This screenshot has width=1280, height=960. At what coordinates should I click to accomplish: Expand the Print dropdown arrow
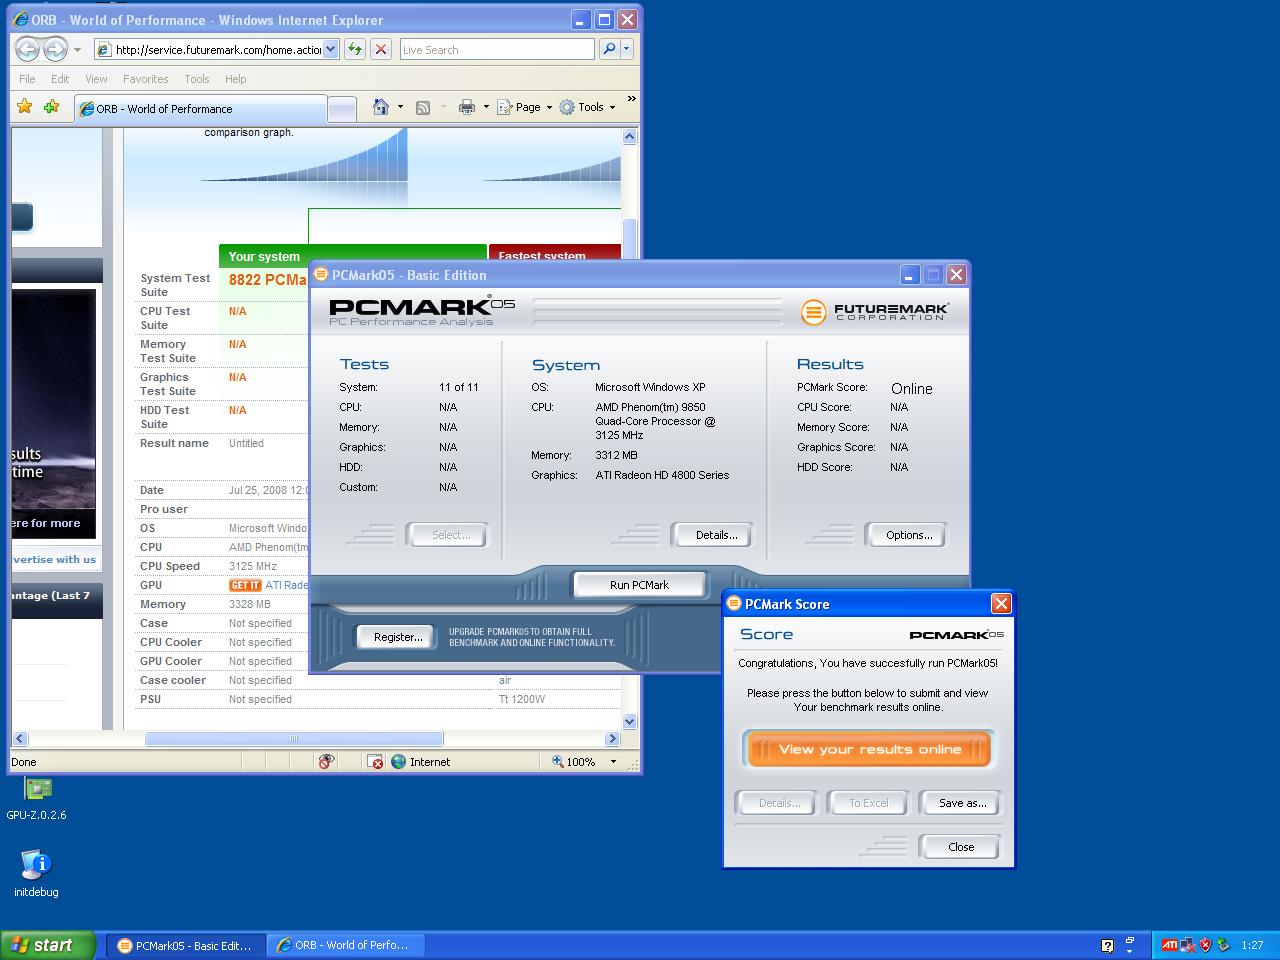(x=486, y=107)
